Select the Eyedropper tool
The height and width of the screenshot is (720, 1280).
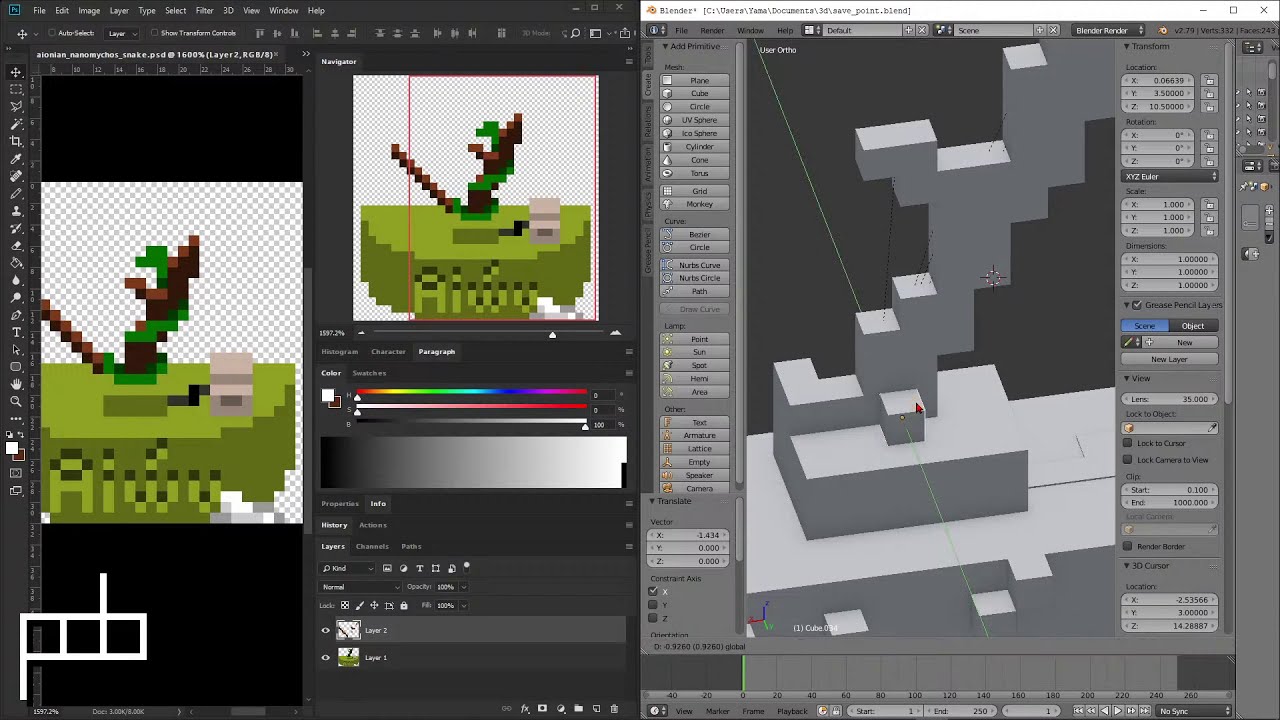[16, 159]
